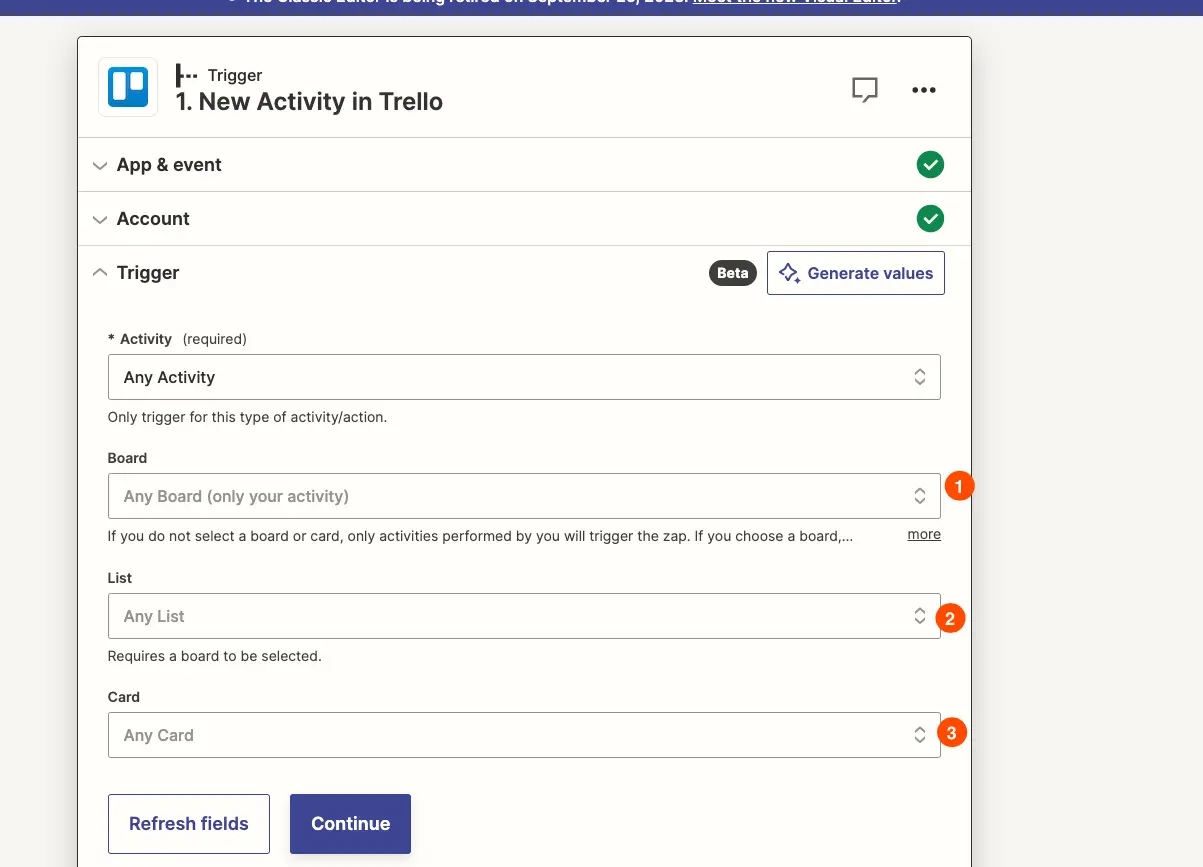Image resolution: width=1203 pixels, height=867 pixels.
Task: Click the more link under Board help text
Action: click(924, 535)
